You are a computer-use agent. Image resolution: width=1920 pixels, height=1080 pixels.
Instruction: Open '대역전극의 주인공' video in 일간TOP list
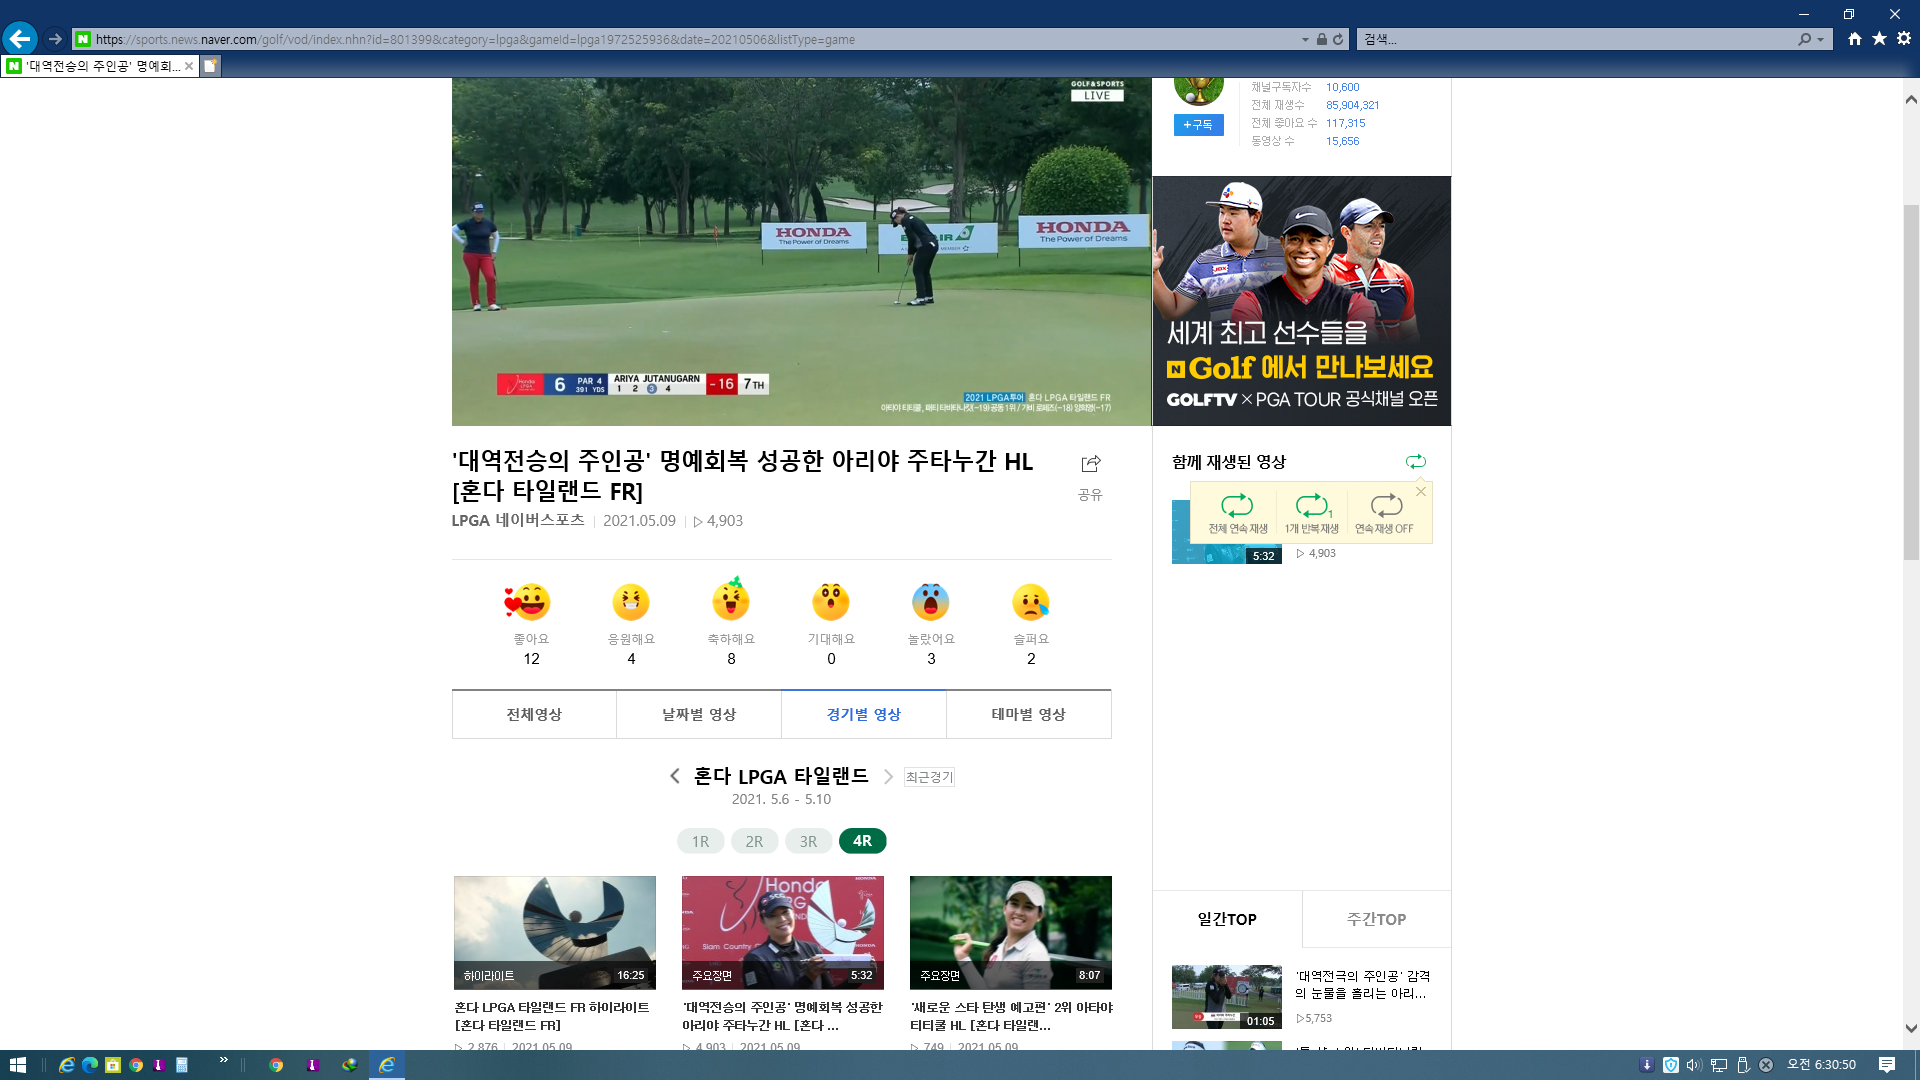pos(1362,985)
